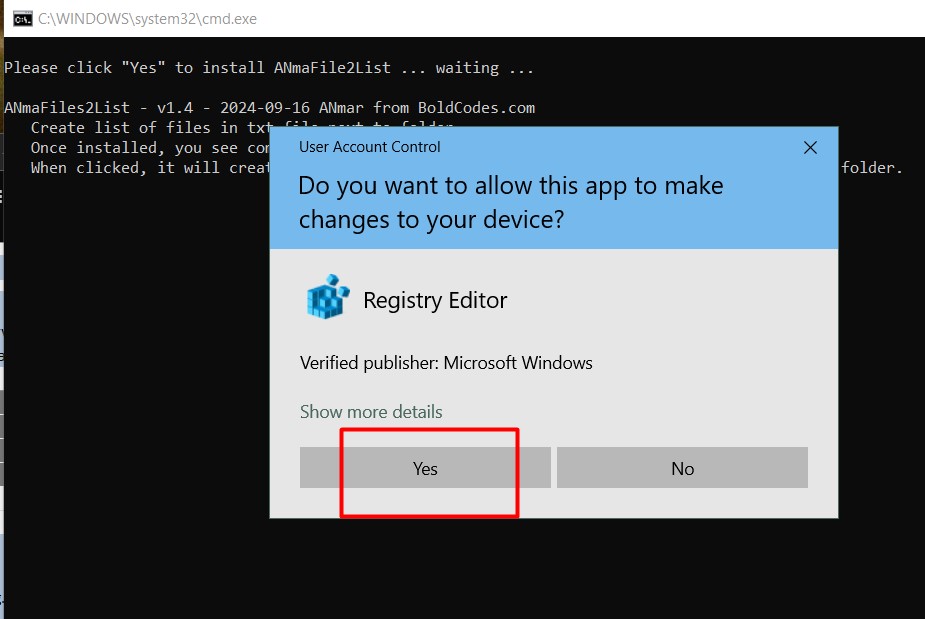Click the cmd.exe icon in title bar

[x=21, y=18]
